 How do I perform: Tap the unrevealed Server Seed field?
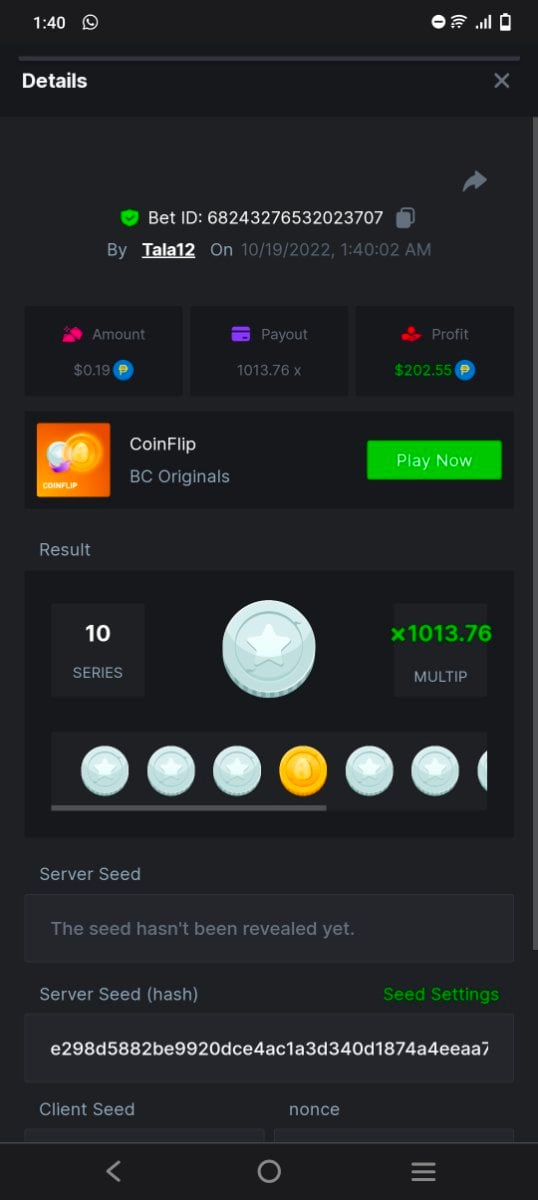click(x=269, y=928)
